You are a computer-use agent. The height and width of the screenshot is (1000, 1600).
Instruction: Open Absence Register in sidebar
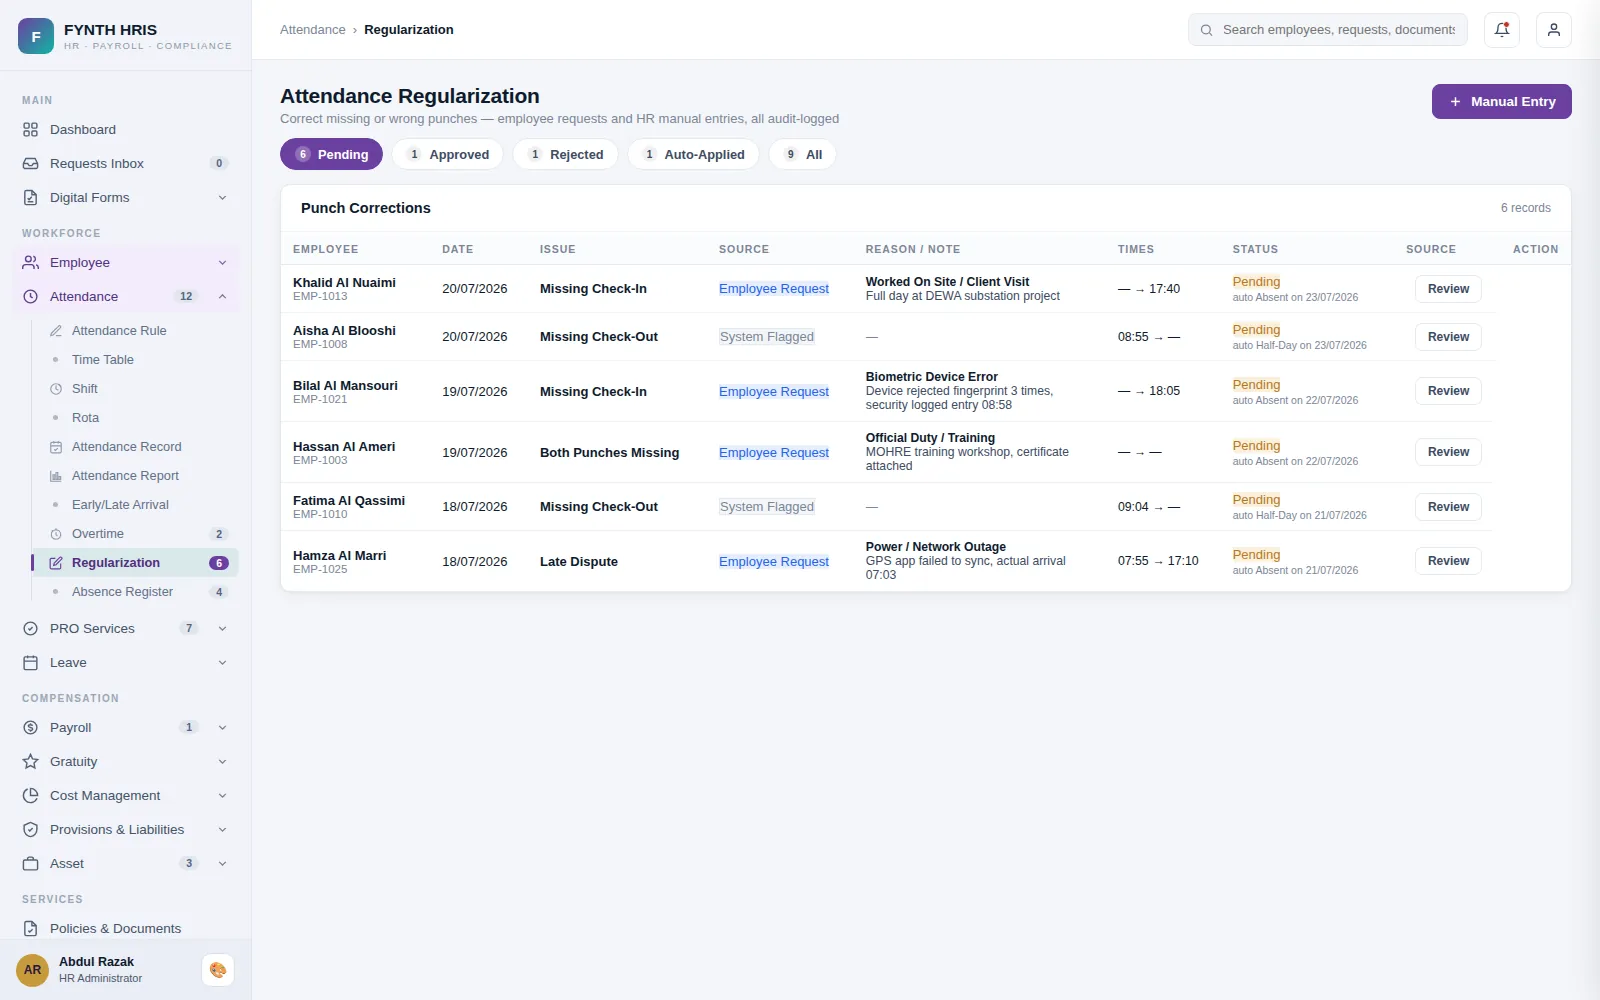click(x=135, y=592)
